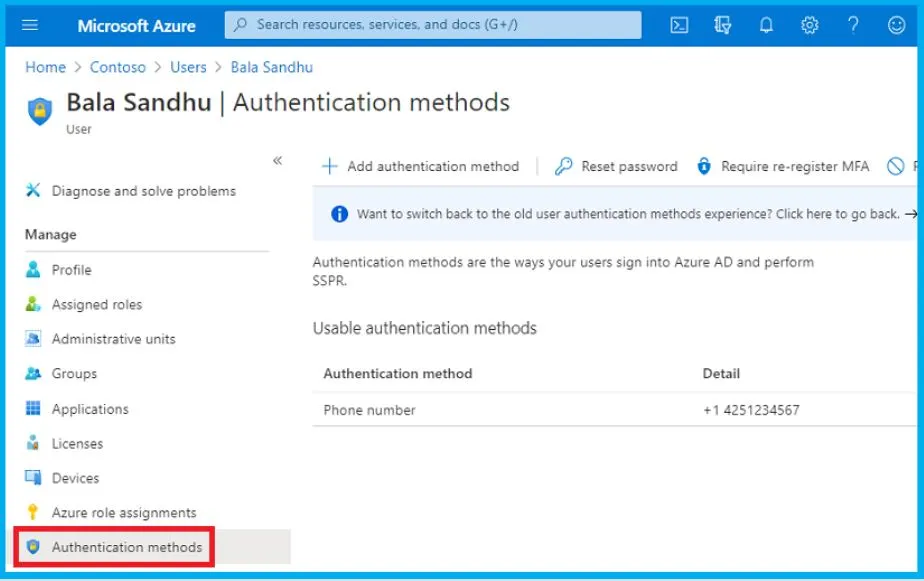Click the Applications grid icon

(33, 408)
